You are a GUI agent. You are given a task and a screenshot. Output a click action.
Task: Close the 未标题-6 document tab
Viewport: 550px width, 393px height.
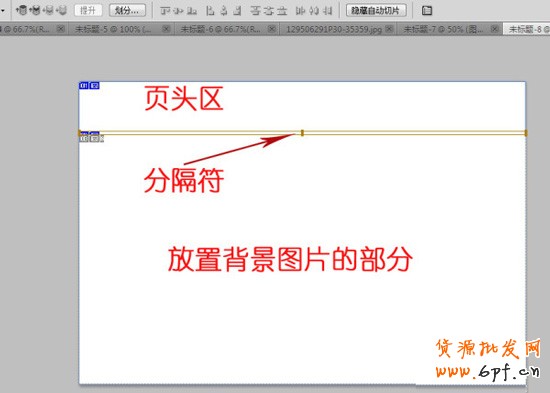coord(271,29)
